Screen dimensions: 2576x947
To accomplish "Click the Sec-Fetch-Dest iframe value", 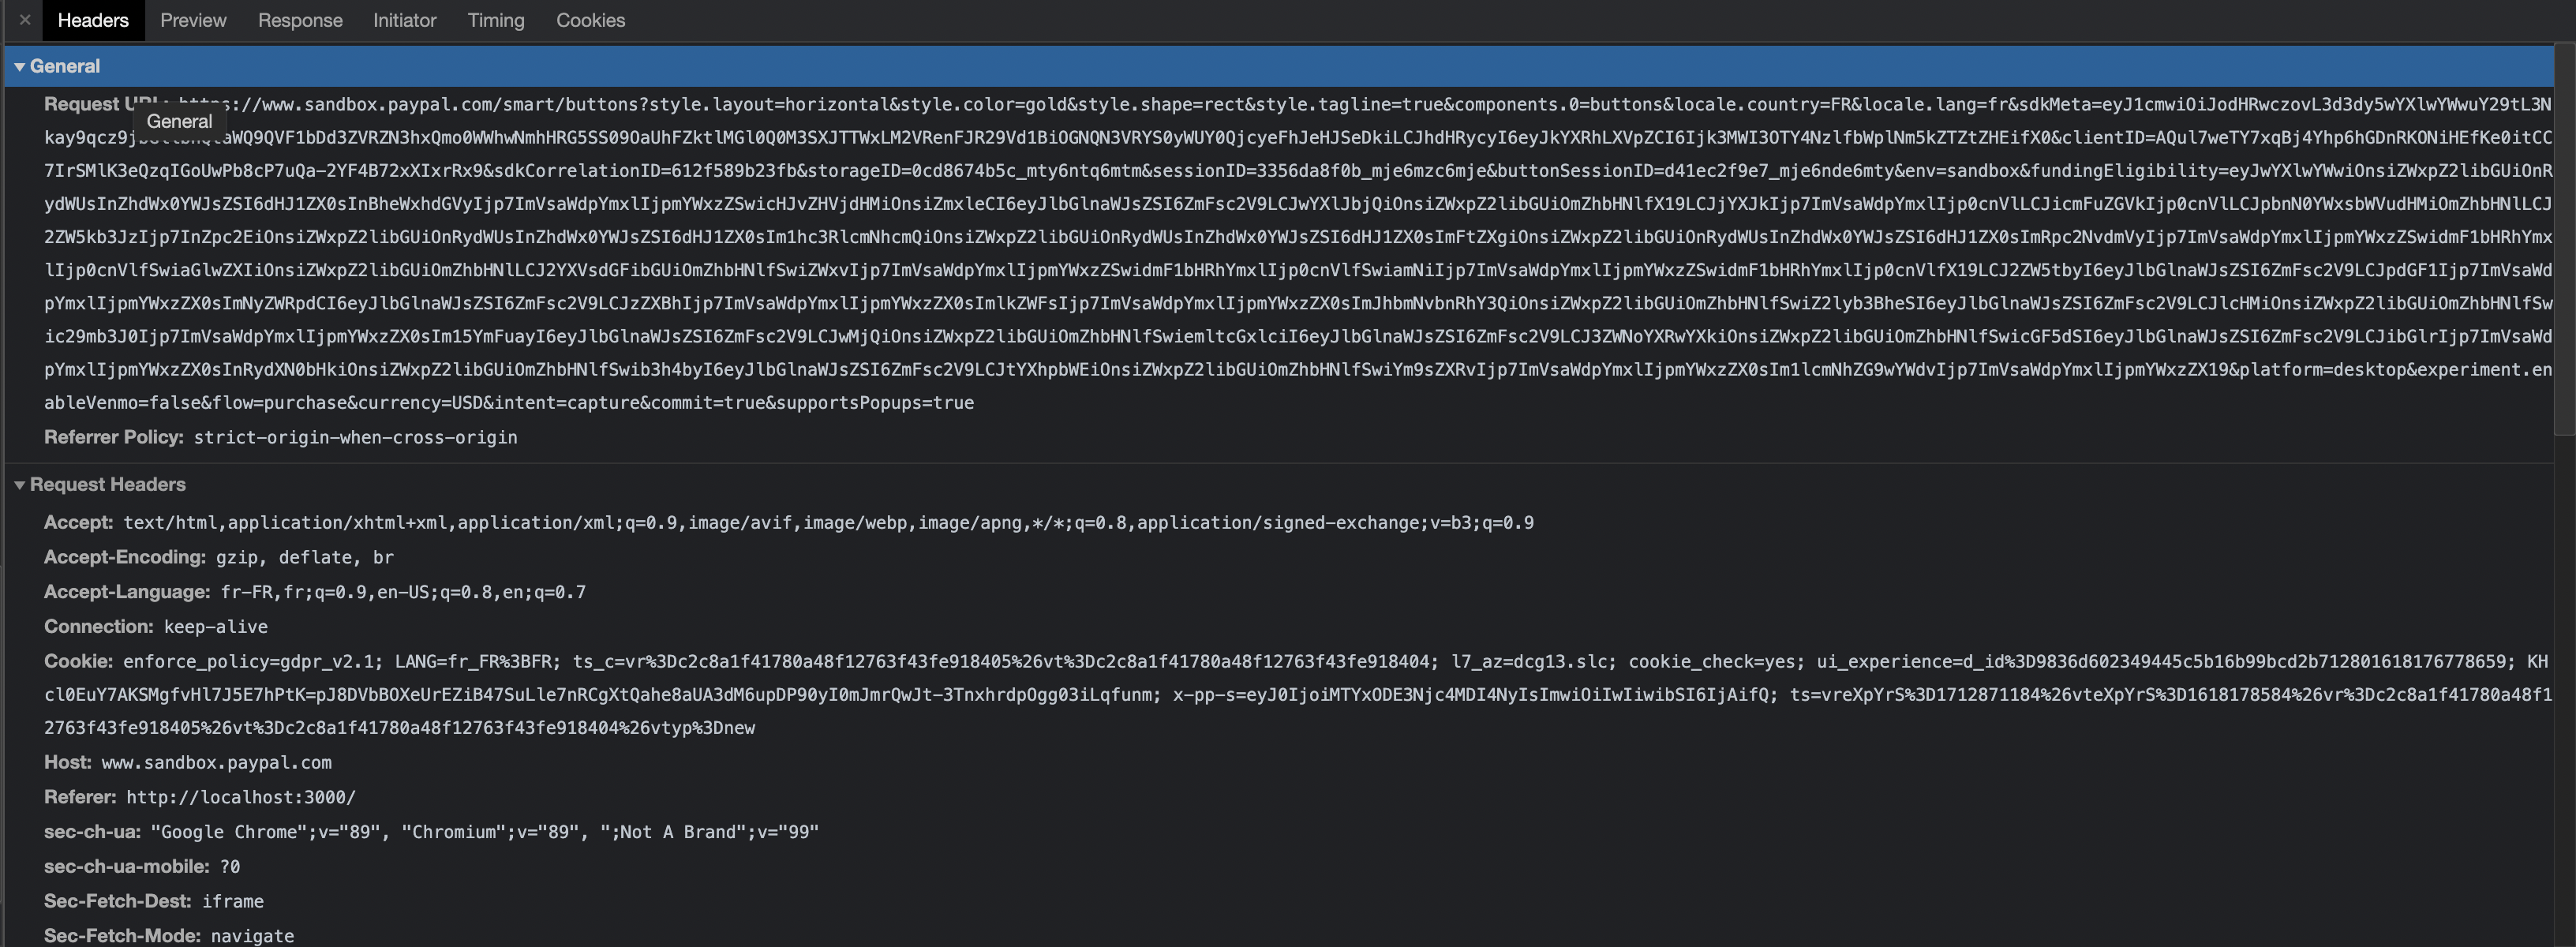I will [232, 902].
